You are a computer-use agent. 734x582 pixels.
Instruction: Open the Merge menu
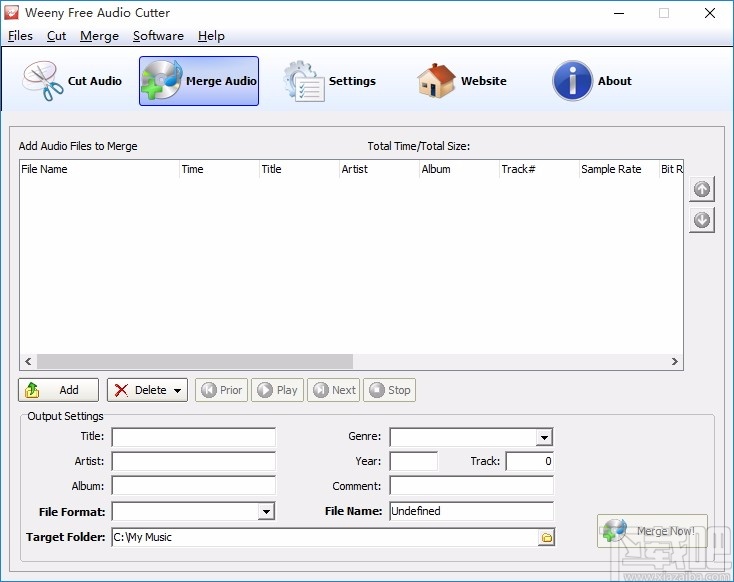(99, 36)
